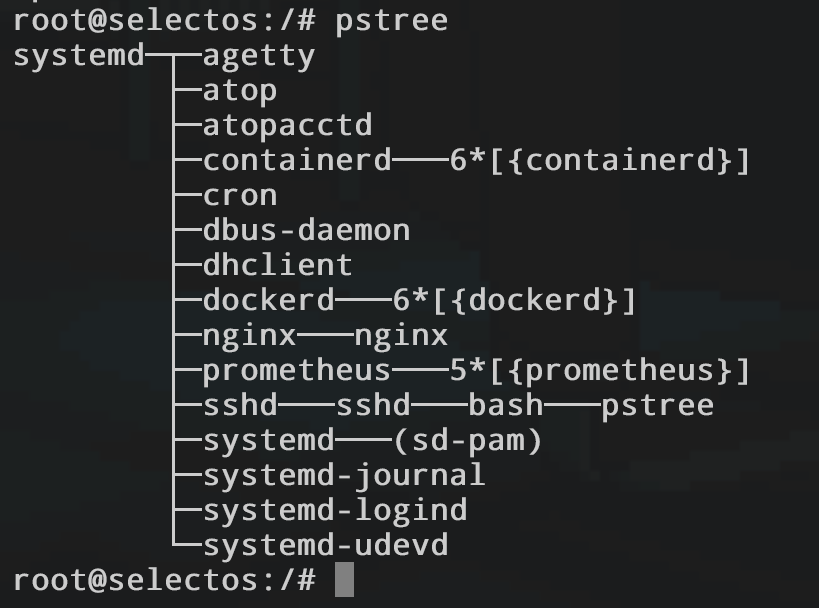The image size is (819, 608).
Task: Select the containerd parent process
Action: pos(297,160)
